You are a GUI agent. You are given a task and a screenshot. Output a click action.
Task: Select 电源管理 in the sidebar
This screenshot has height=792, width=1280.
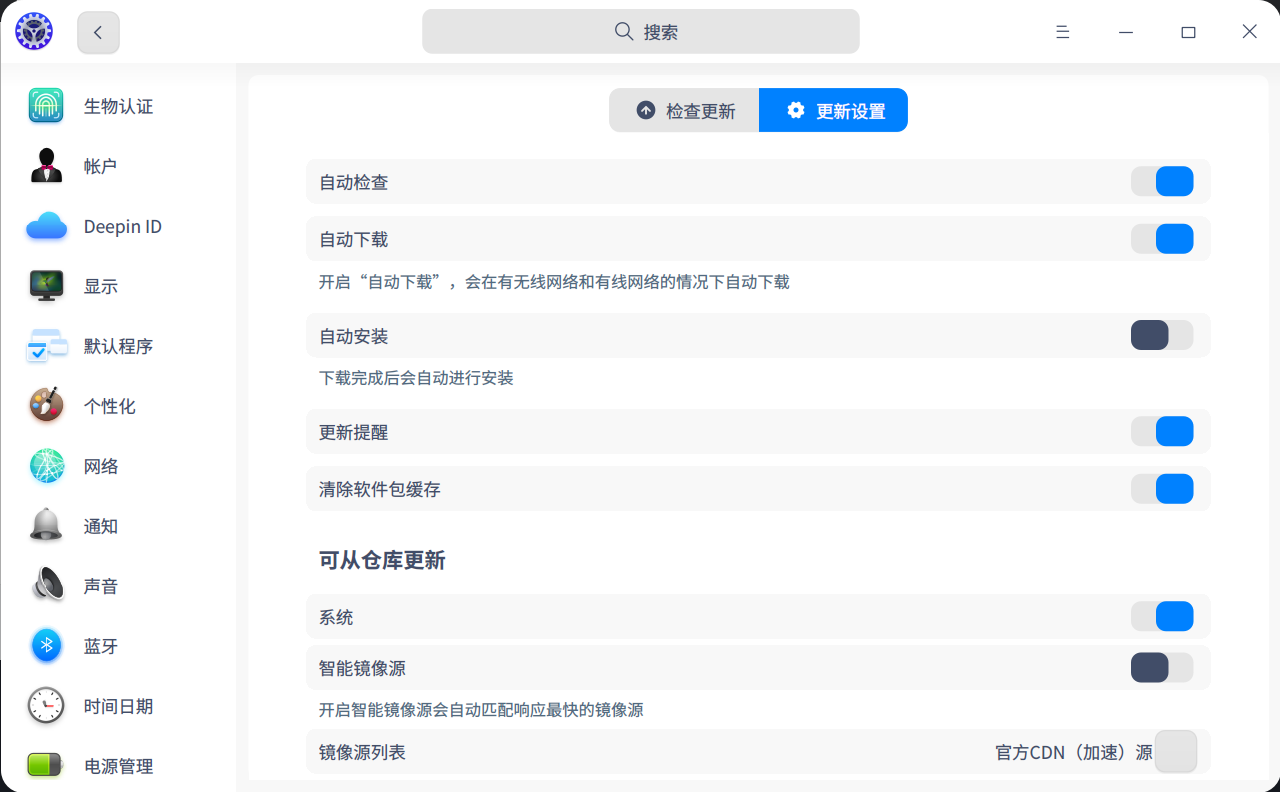pos(118,766)
